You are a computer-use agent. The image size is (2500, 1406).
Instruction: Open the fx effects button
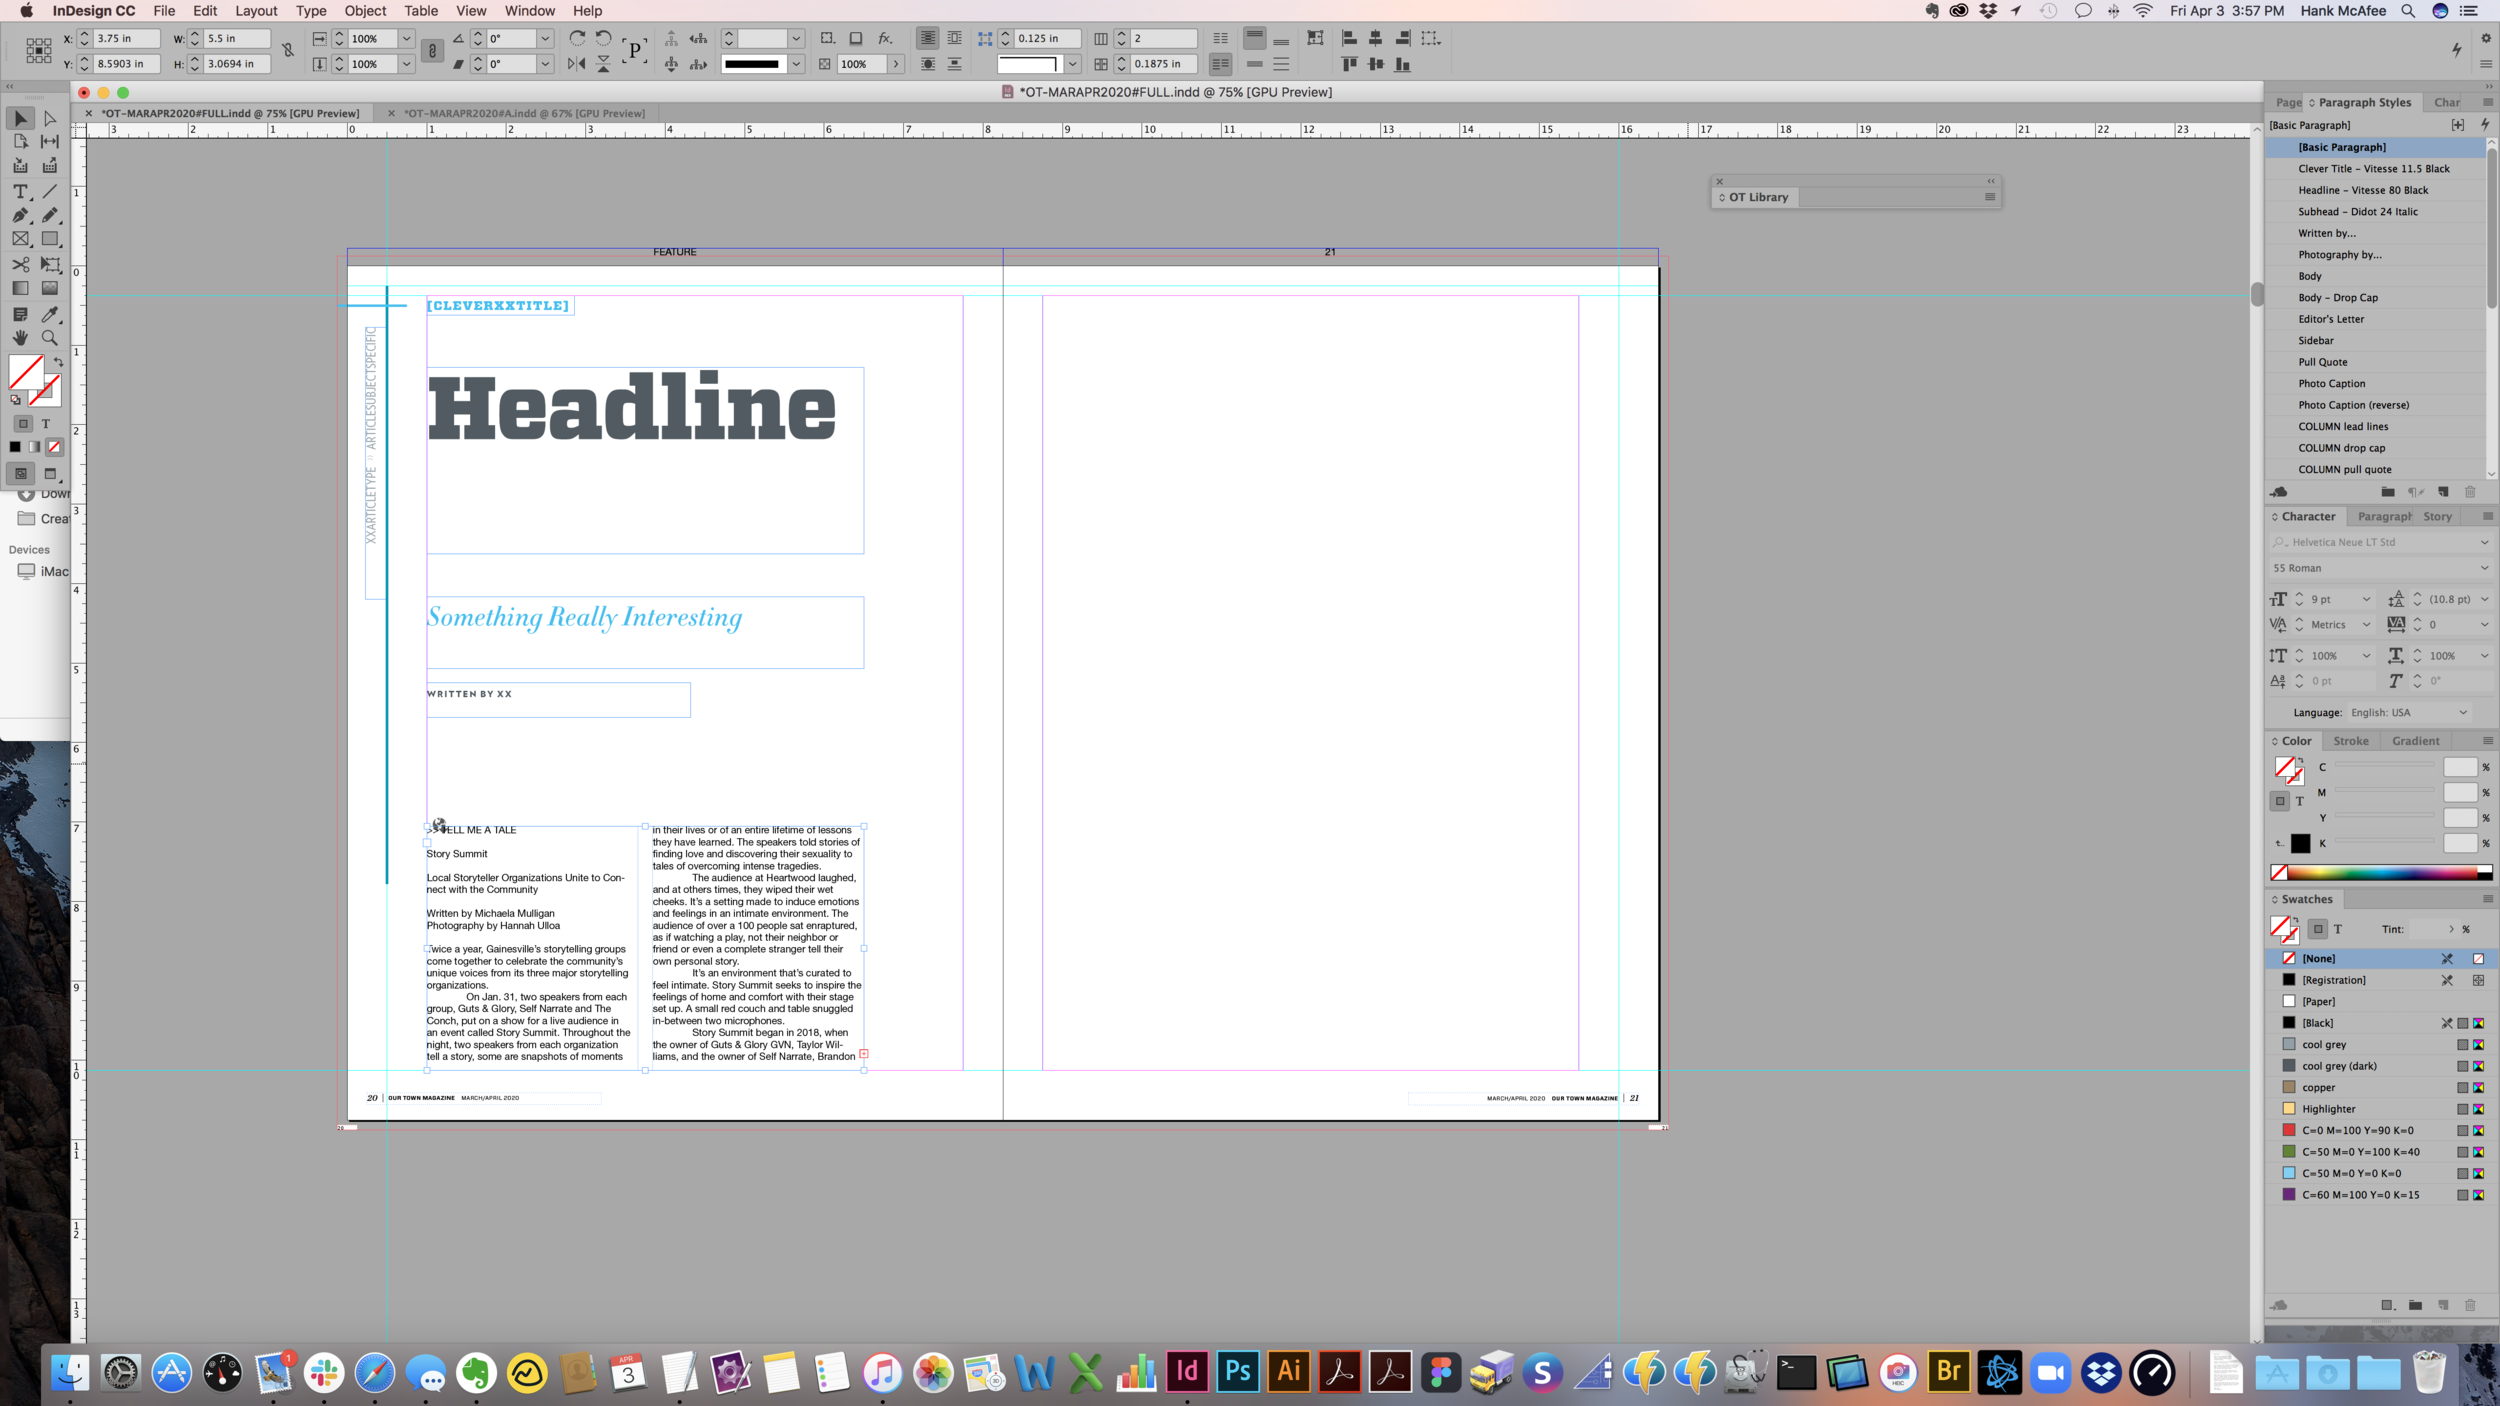click(885, 38)
